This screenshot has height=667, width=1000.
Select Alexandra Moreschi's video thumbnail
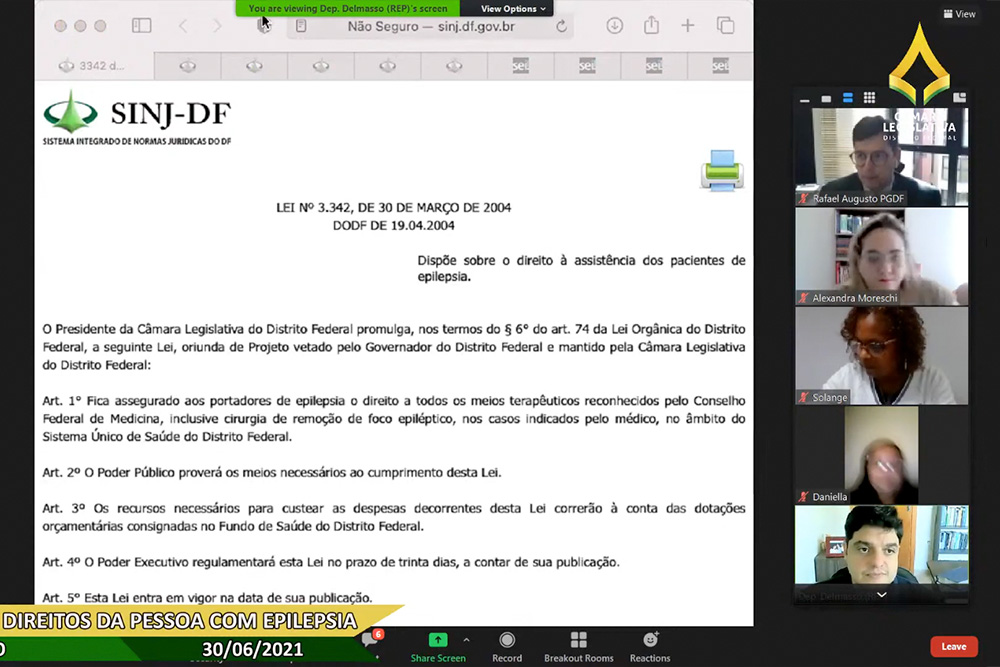[x=881, y=255]
